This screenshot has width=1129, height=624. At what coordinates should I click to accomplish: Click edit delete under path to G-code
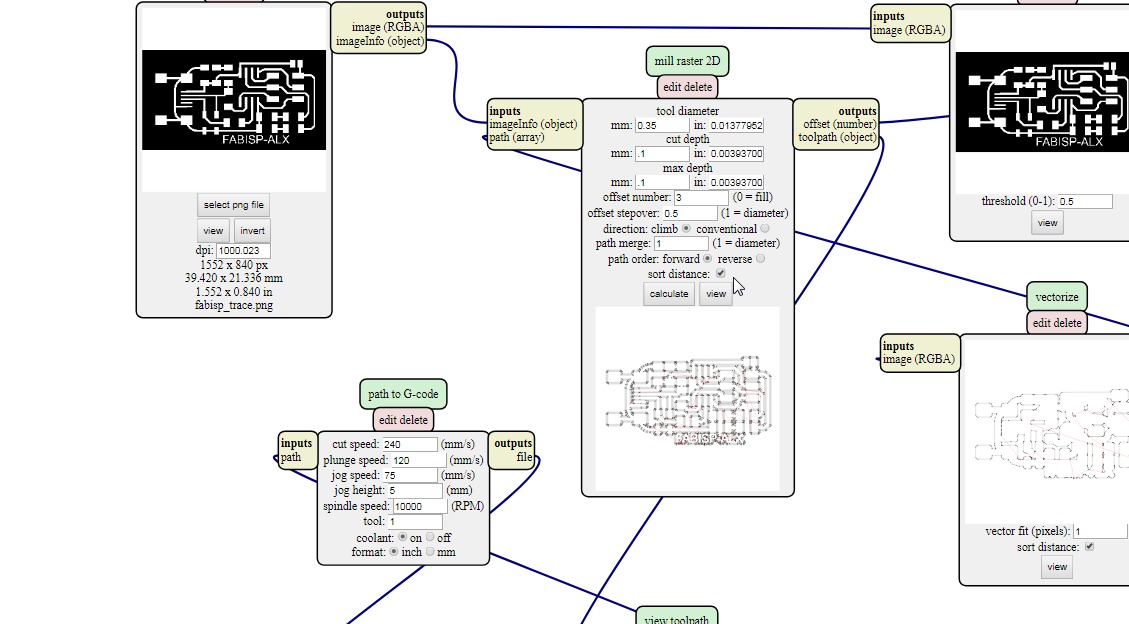pos(403,420)
